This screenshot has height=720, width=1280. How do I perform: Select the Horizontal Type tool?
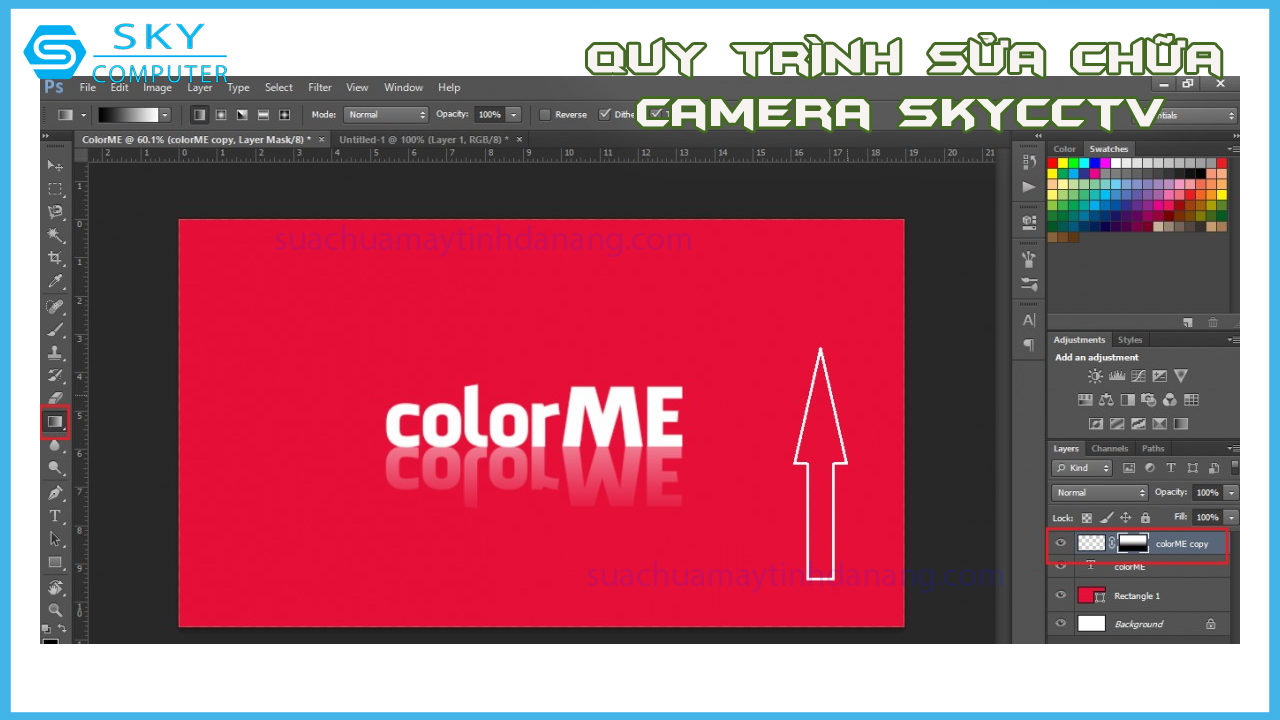tap(55, 516)
